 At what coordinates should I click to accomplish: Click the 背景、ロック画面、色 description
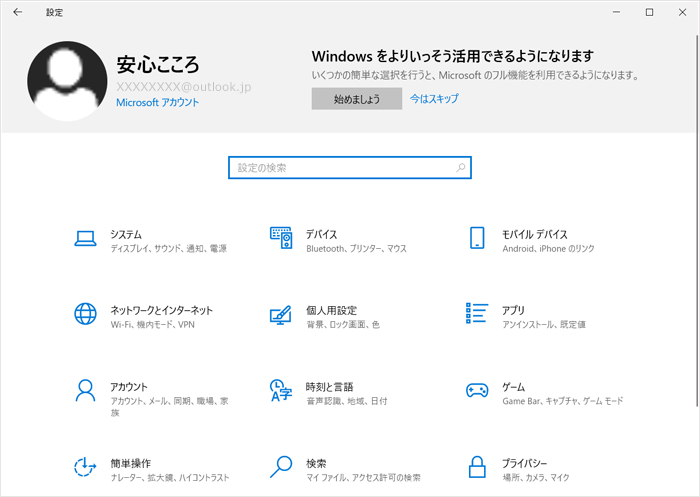343,325
